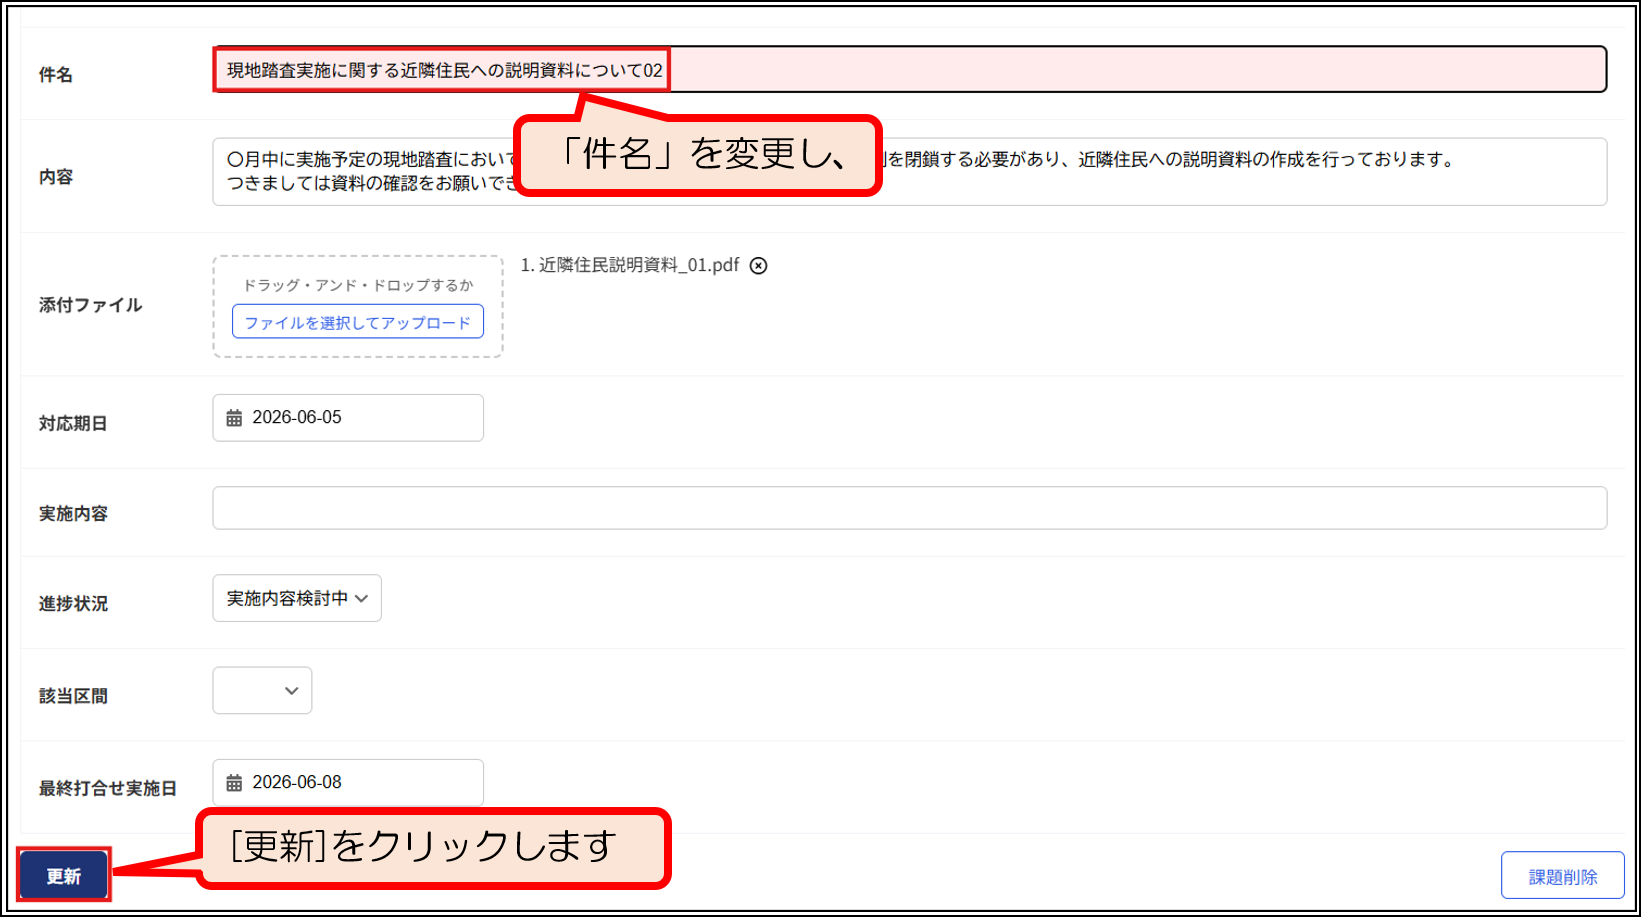Open the attached file 近隣住民説明資料_01.pdf

coord(638,265)
